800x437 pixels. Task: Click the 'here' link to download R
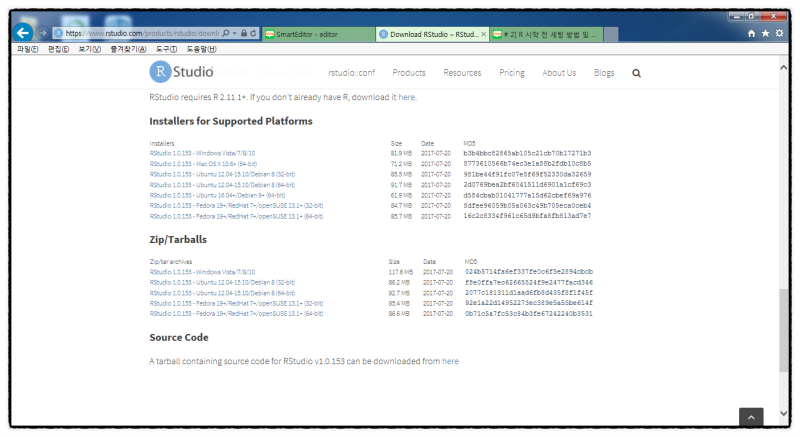click(407, 97)
